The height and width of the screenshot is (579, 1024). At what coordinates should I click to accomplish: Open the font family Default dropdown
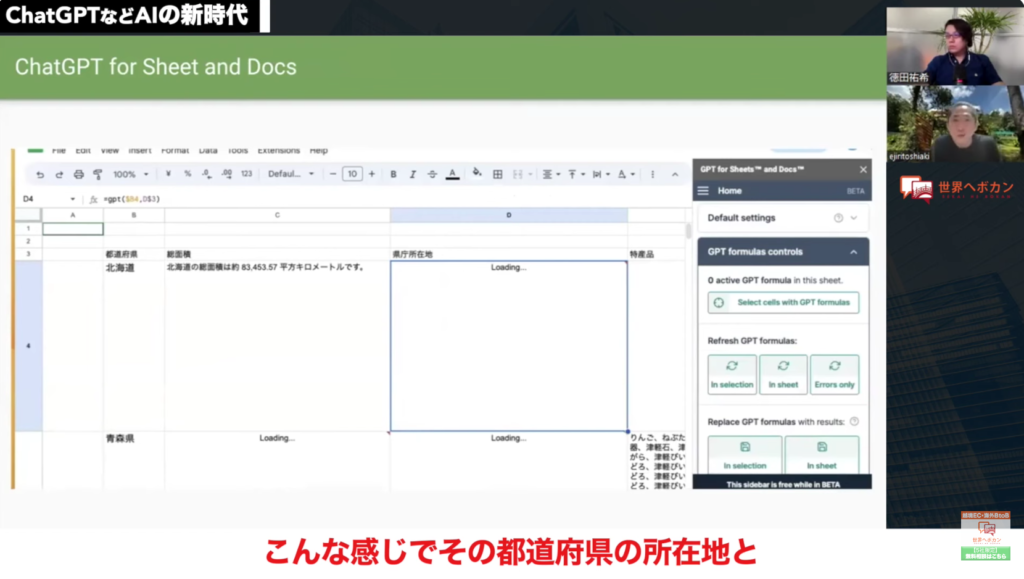[x=291, y=174]
